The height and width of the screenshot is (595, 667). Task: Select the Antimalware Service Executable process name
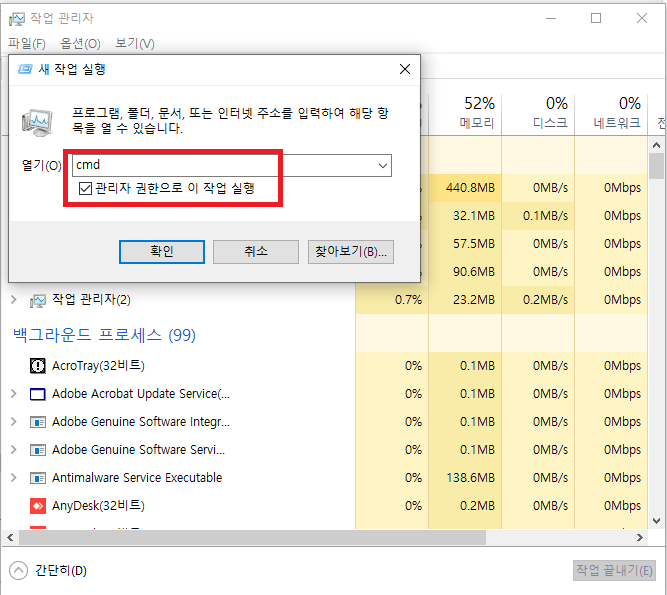[137, 478]
